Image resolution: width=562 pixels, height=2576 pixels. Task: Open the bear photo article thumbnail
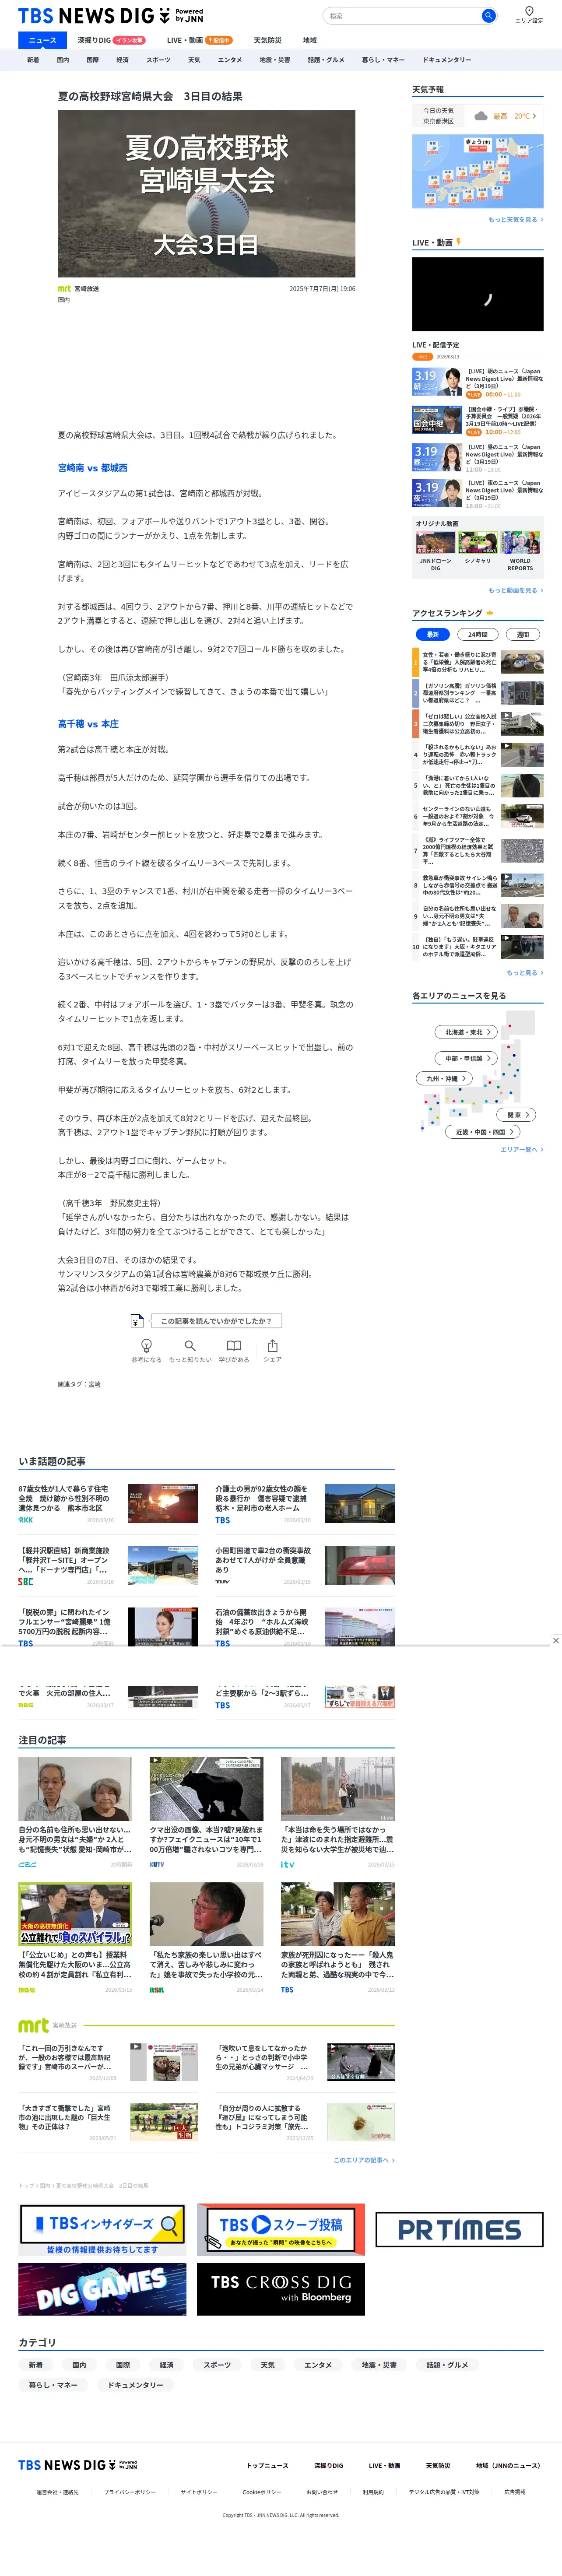207,1789
